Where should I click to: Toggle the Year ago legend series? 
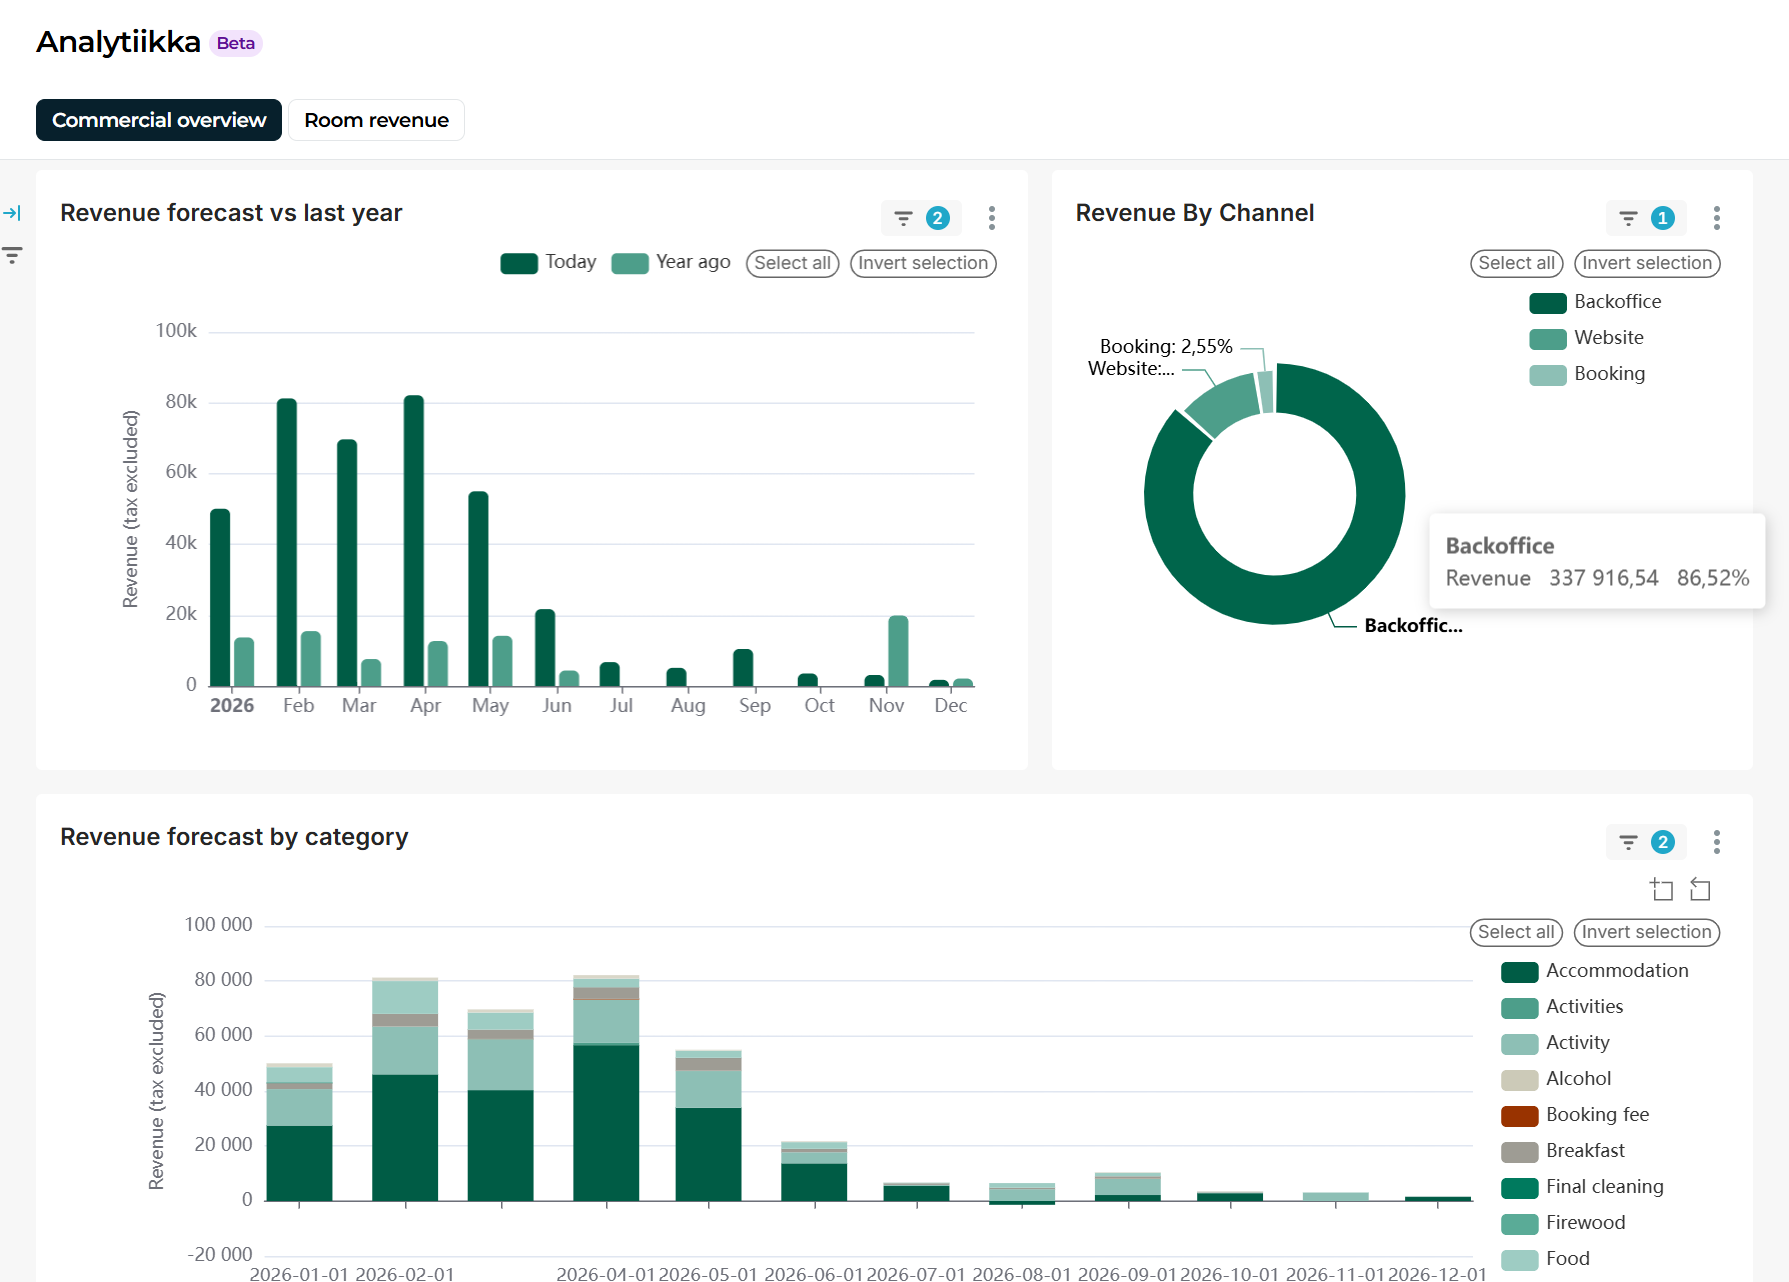point(671,263)
